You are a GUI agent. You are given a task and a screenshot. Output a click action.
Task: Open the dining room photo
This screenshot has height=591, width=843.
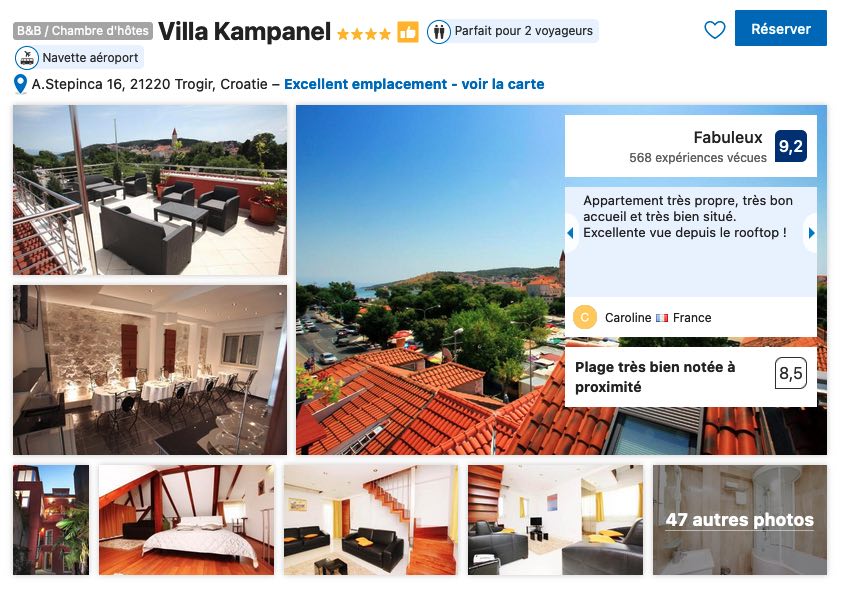pos(150,370)
